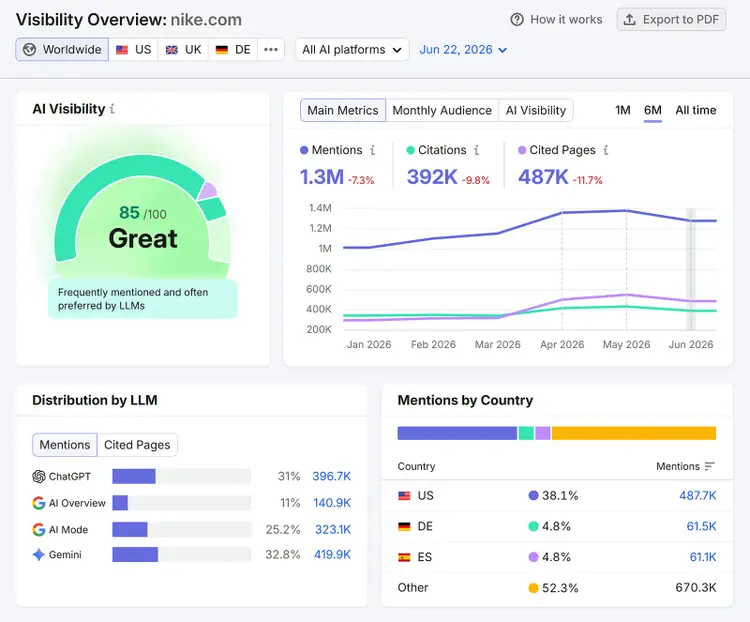
Task: Show Cited Pages metric info tooltip icon
Action: click(606, 150)
